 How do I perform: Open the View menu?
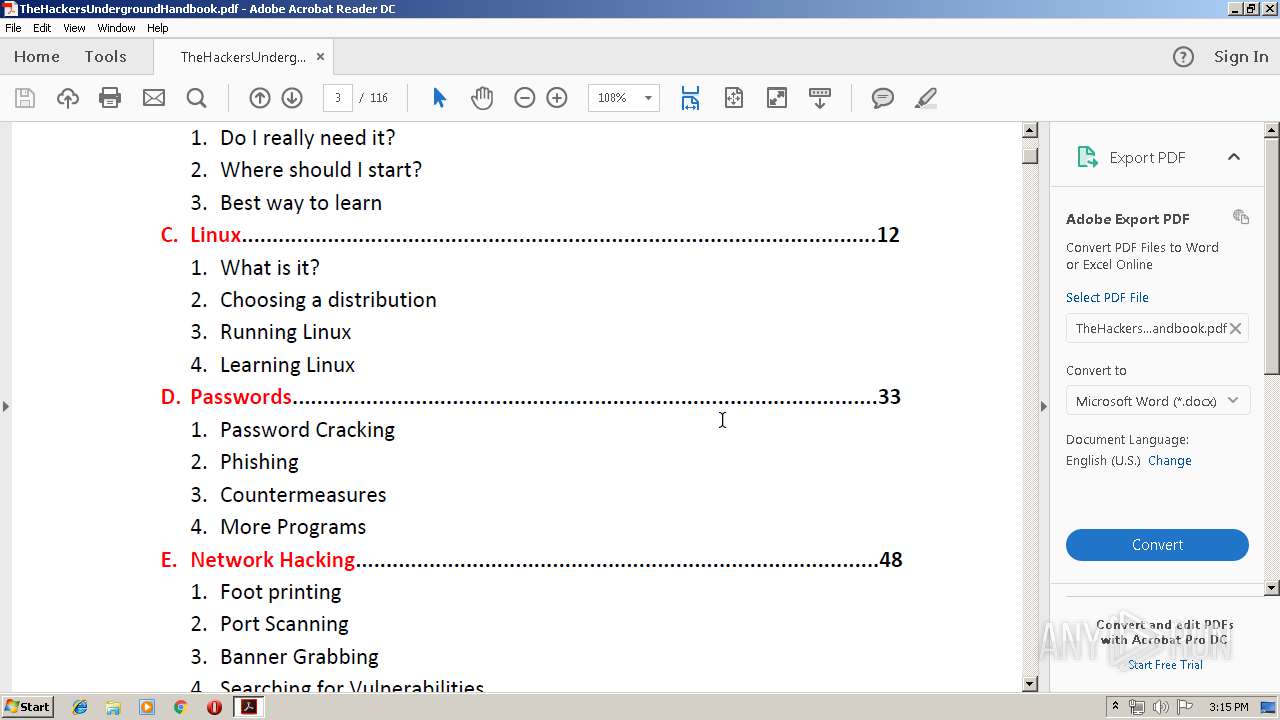[74, 28]
